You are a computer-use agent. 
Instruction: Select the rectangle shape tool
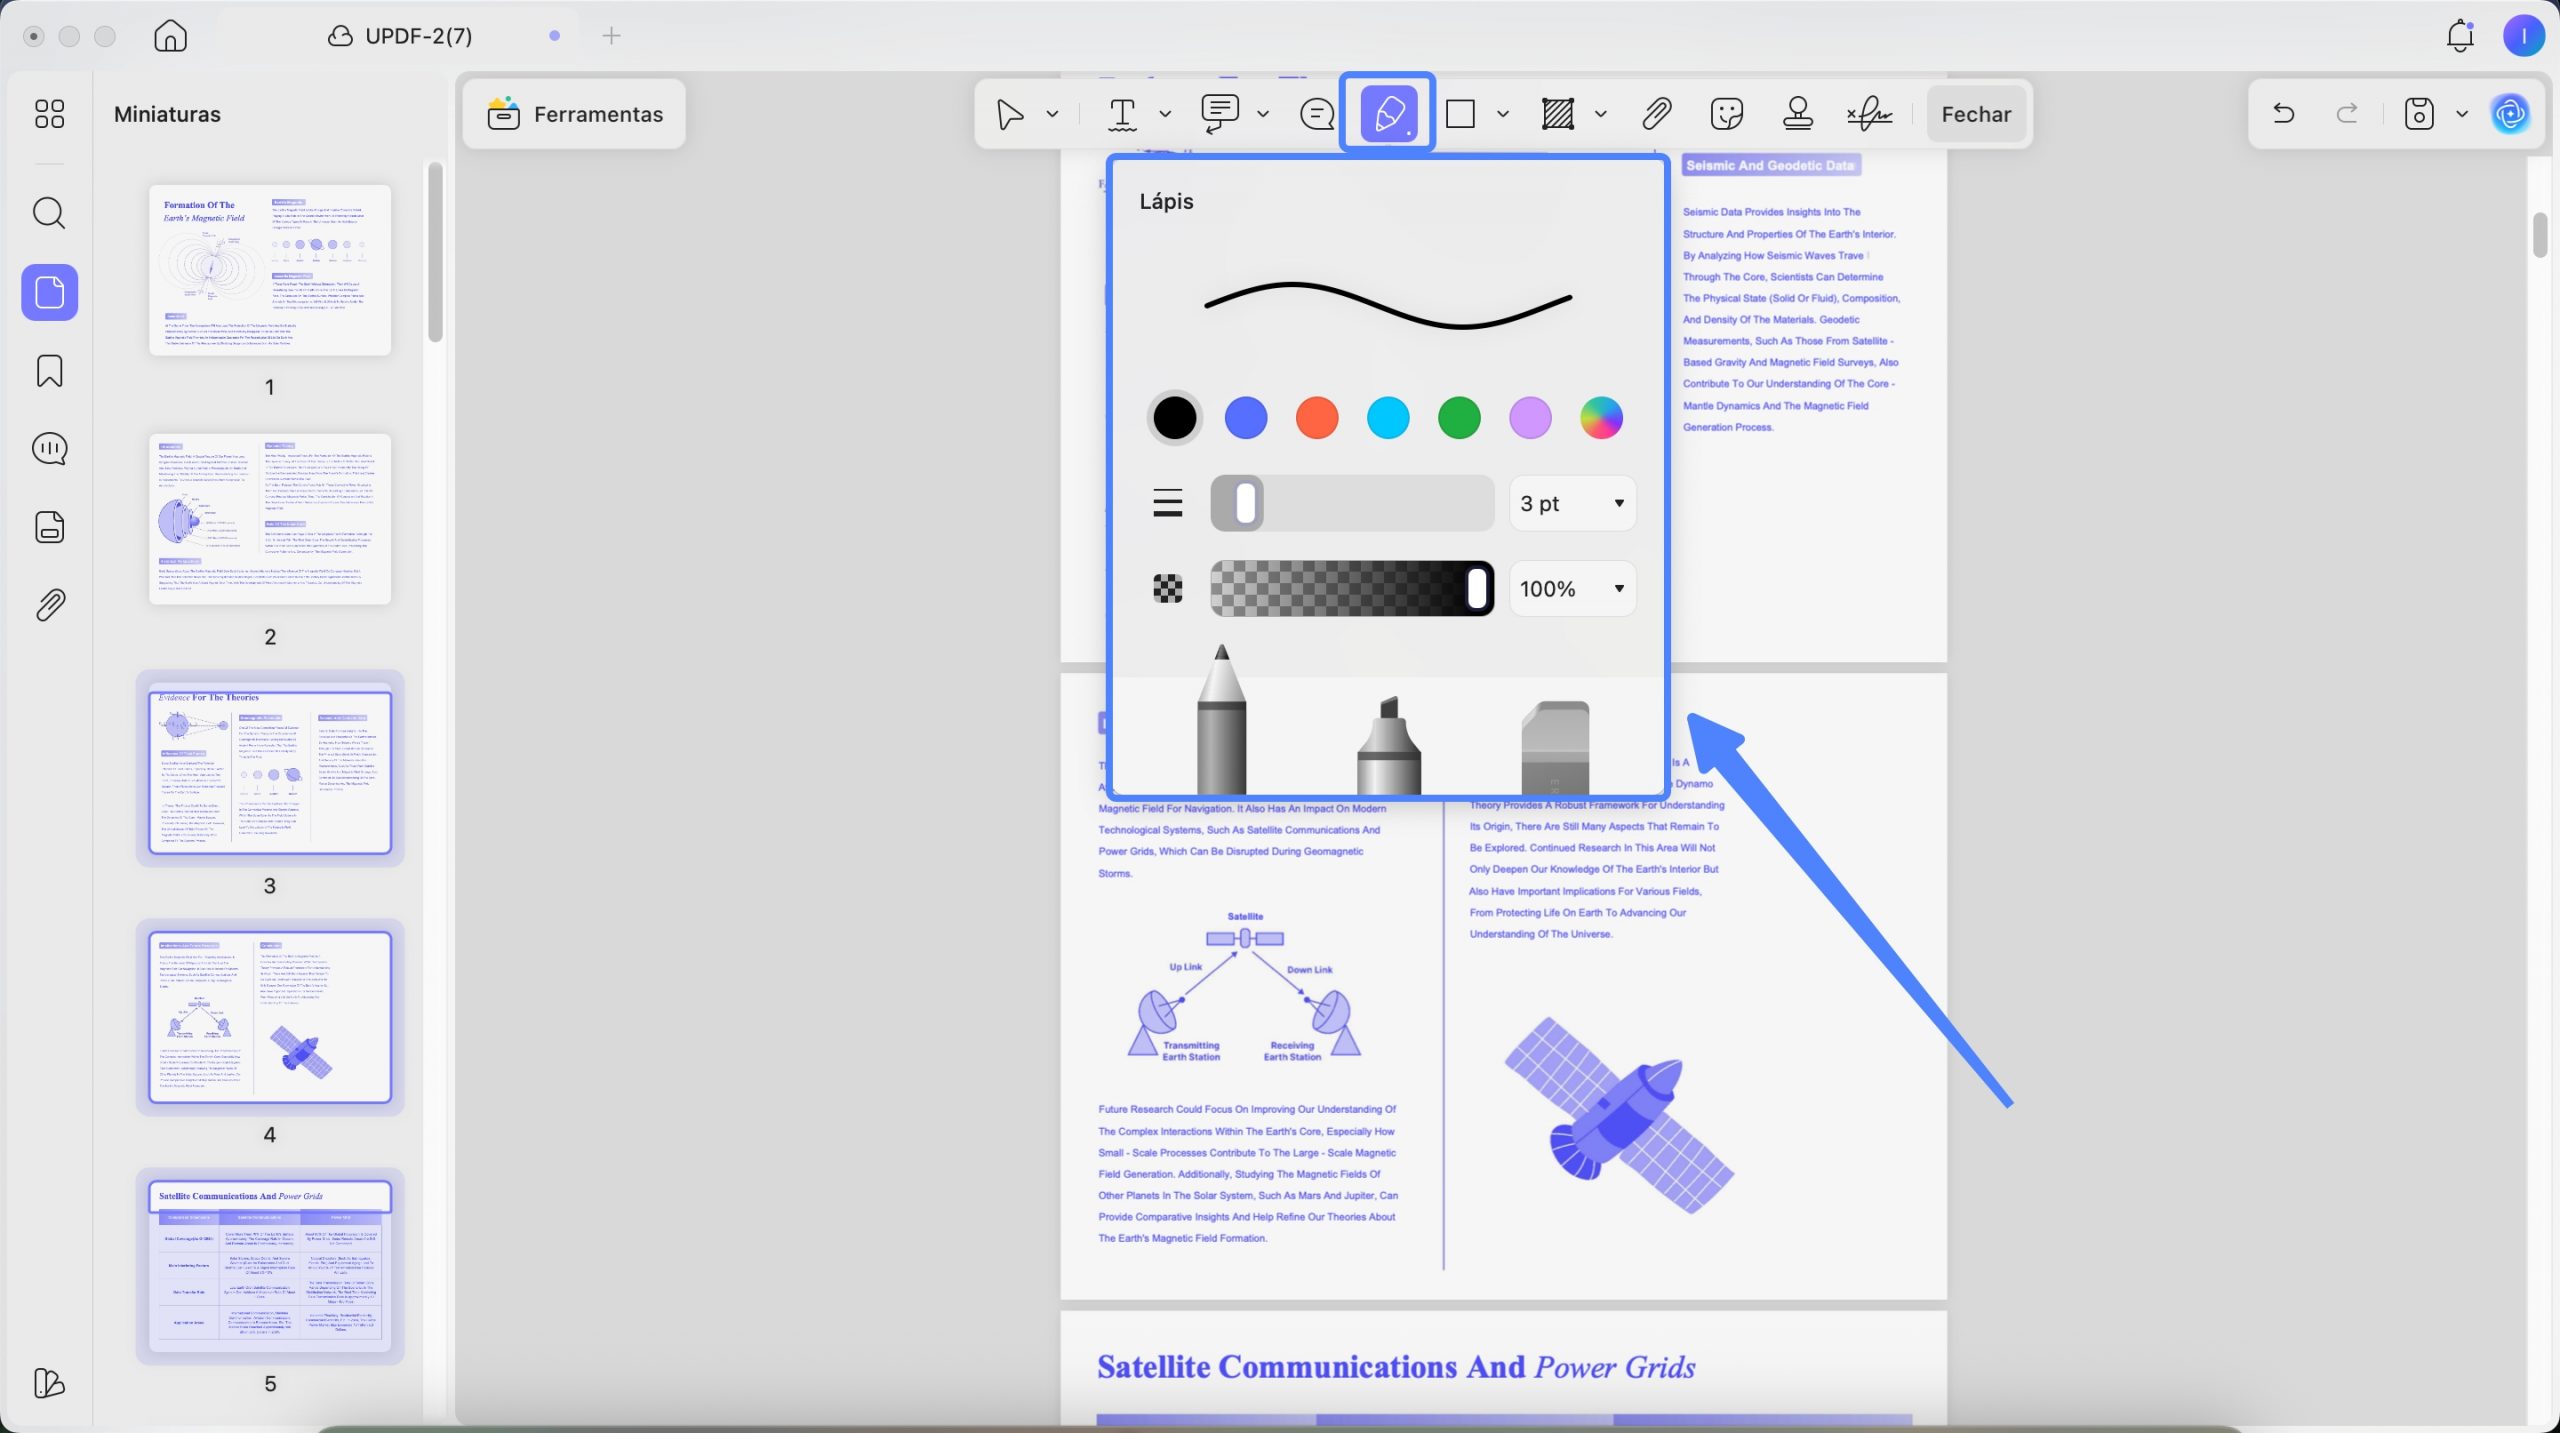click(x=1460, y=114)
